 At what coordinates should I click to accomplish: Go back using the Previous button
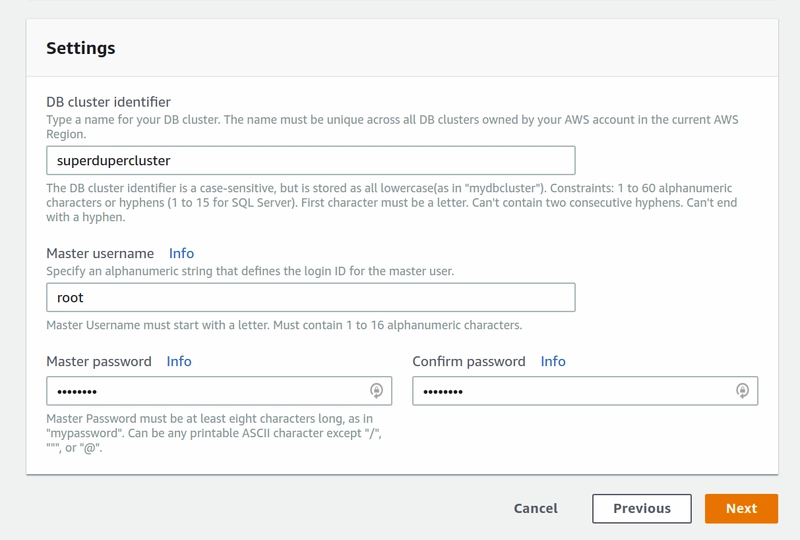point(642,508)
